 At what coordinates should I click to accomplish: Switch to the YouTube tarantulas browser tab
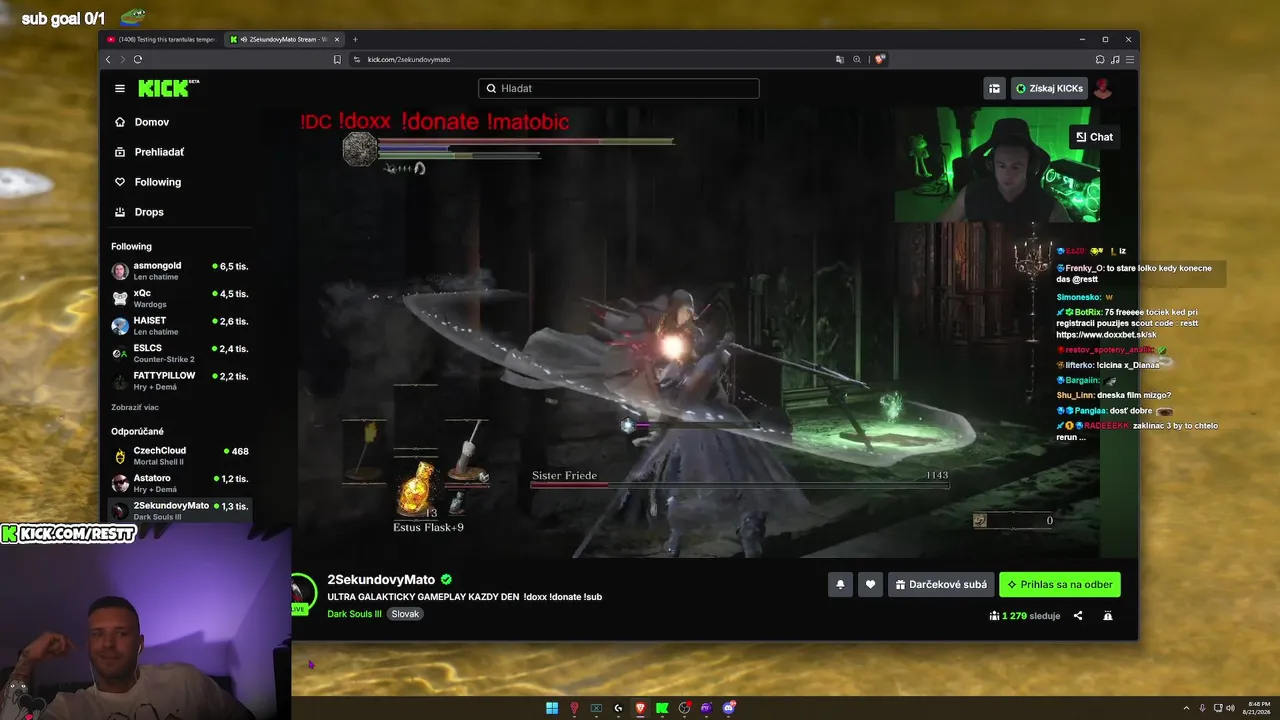point(160,40)
